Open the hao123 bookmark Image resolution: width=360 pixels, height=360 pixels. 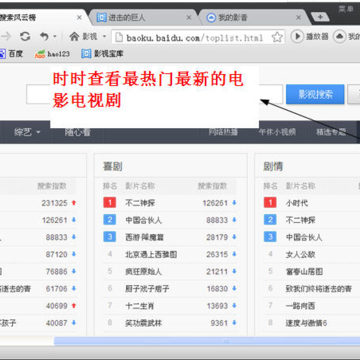click(x=53, y=54)
